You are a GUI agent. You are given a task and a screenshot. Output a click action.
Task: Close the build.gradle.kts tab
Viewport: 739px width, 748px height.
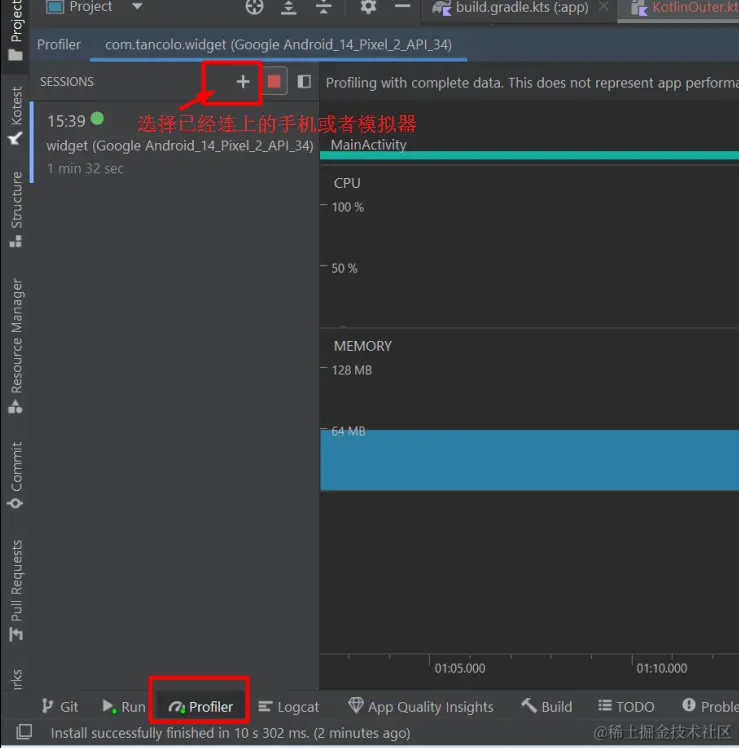click(x=604, y=7)
